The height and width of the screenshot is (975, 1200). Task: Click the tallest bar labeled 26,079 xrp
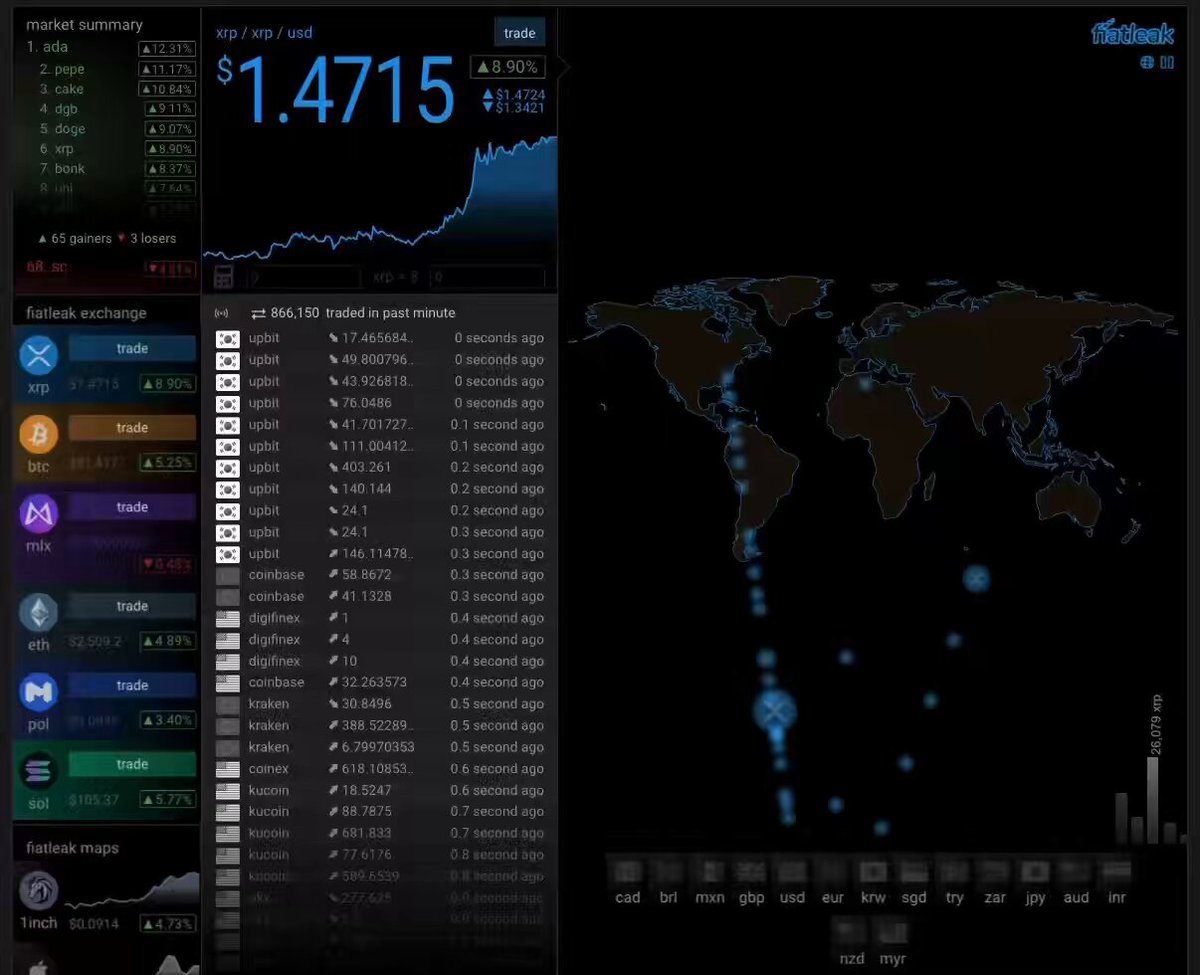1152,800
